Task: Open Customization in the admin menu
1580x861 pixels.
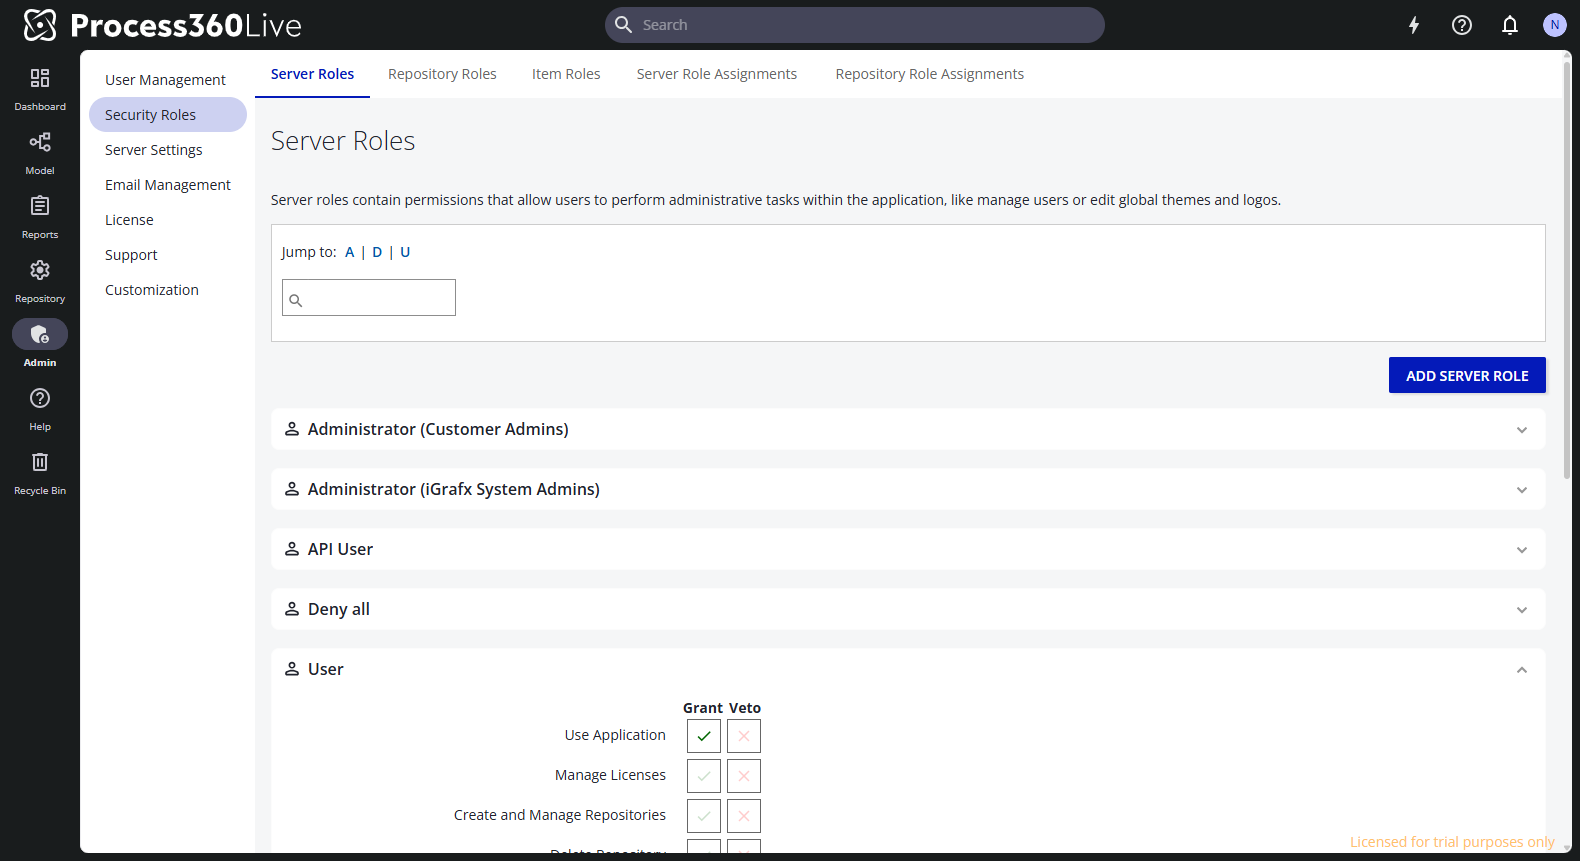Action: coord(168,290)
